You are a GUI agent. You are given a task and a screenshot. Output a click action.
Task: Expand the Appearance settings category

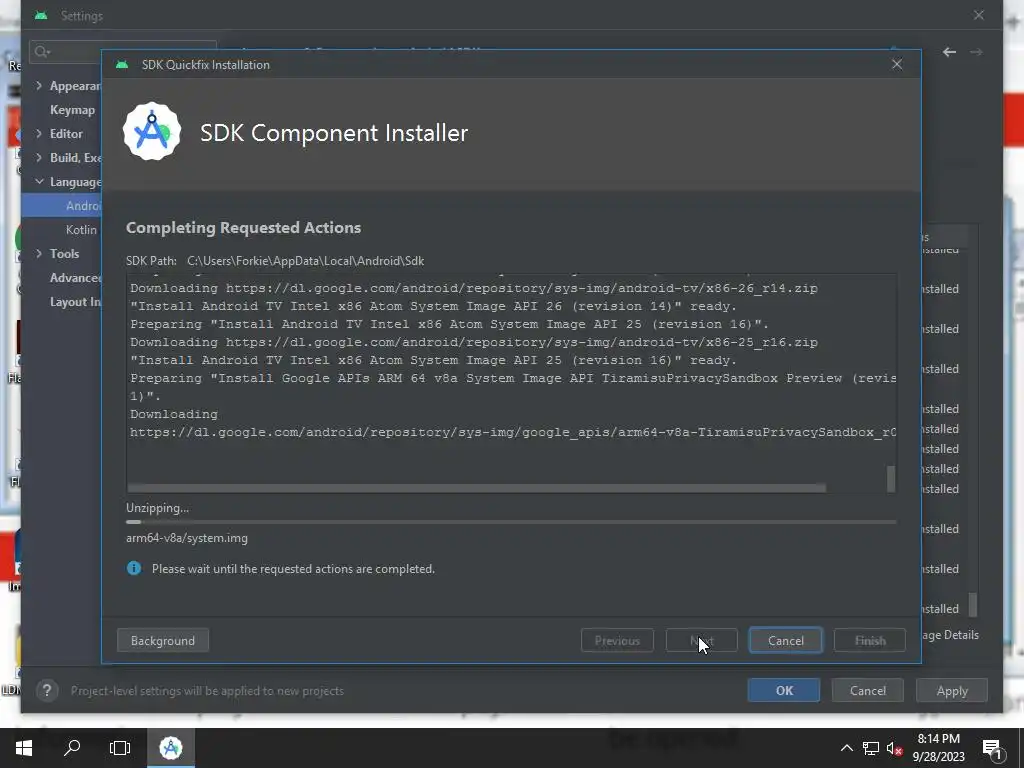pyautogui.click(x=39, y=86)
